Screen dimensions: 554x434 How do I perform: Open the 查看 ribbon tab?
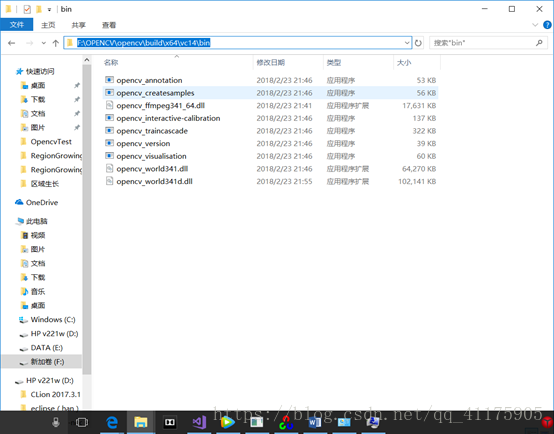coord(109,25)
